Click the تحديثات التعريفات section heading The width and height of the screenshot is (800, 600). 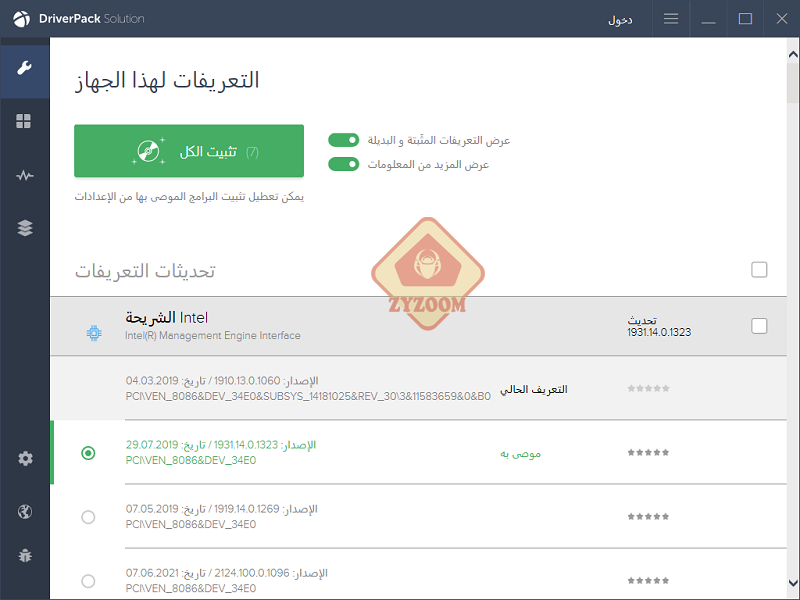[x=145, y=271]
